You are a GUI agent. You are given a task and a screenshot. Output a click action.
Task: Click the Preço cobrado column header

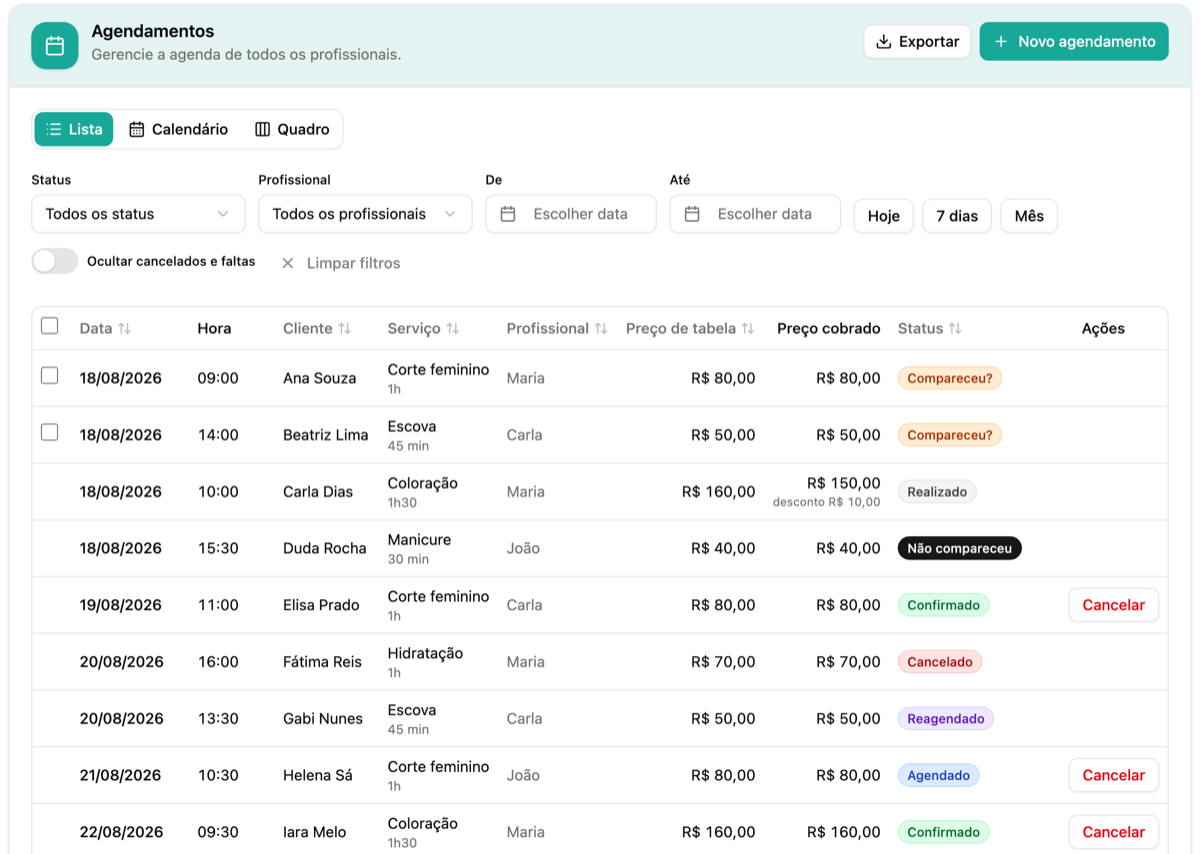(829, 328)
